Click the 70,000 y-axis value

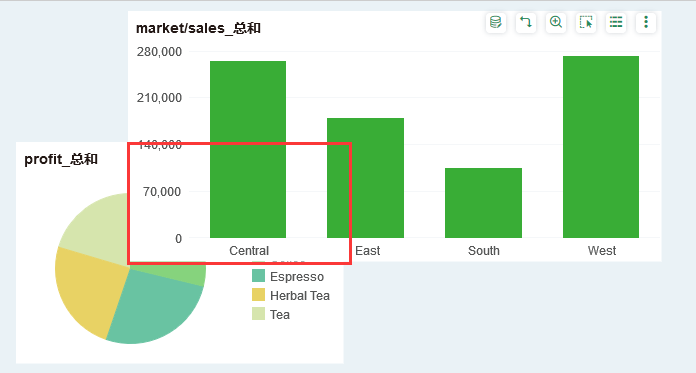pyautogui.click(x=162, y=192)
